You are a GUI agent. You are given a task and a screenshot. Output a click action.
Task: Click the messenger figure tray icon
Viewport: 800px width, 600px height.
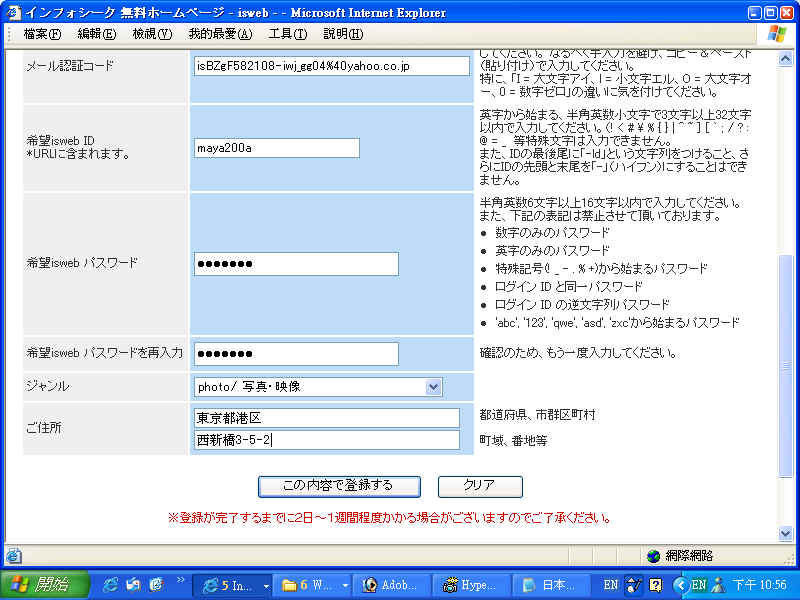click(x=719, y=585)
